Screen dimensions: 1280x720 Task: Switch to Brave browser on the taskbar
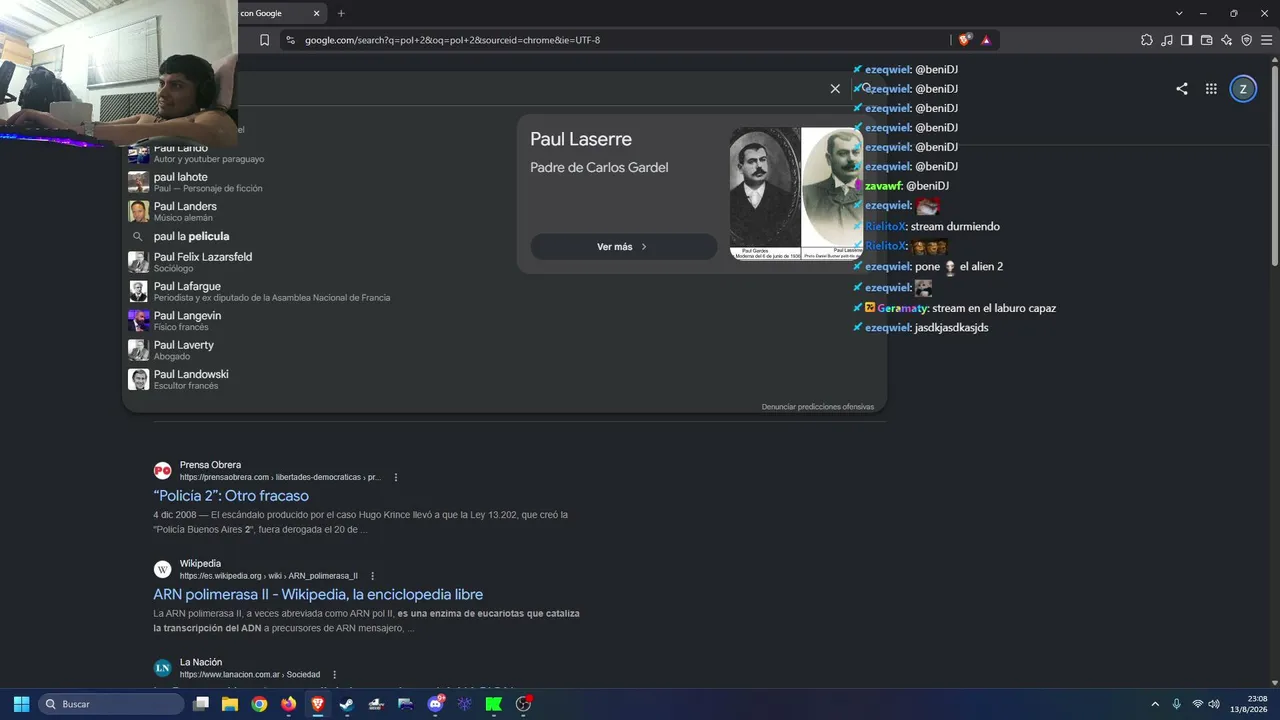pos(318,704)
